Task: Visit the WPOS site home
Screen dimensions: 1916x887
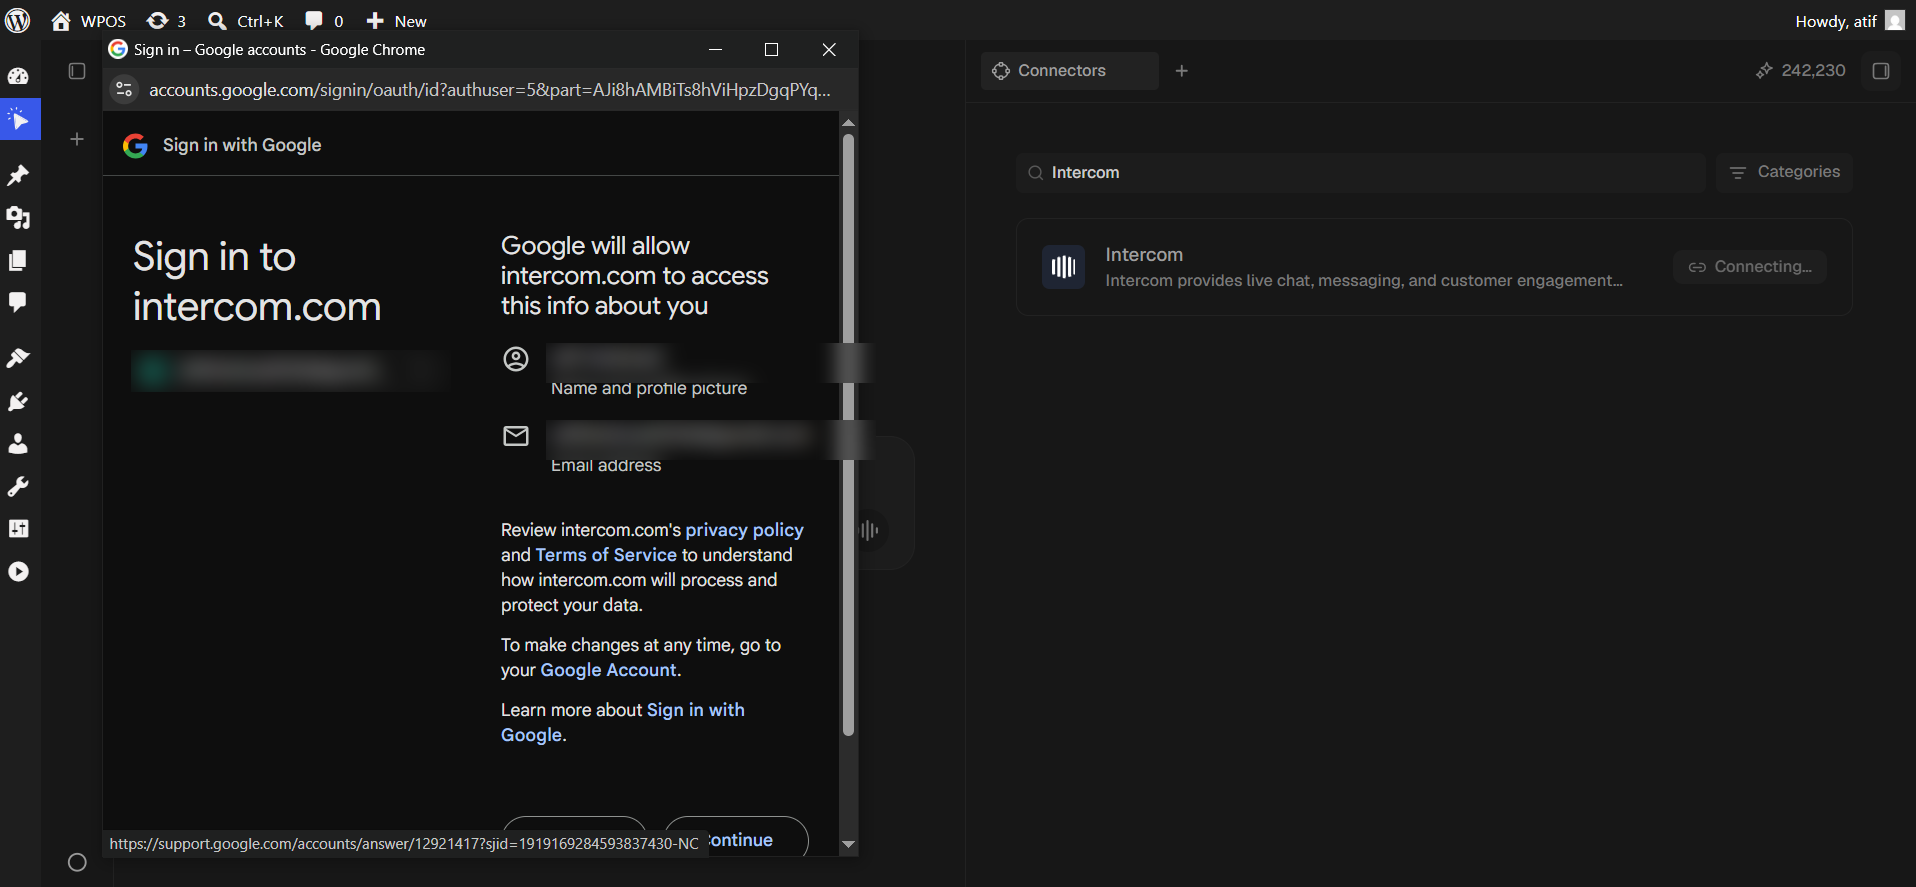Action: (88, 21)
